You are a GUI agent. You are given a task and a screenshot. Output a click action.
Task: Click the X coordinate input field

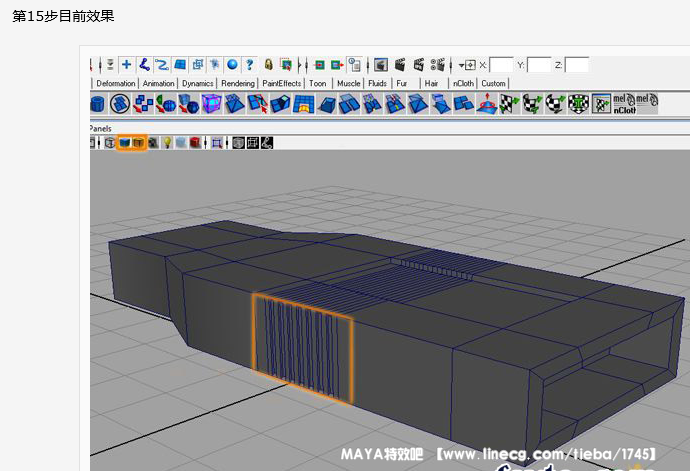point(501,65)
